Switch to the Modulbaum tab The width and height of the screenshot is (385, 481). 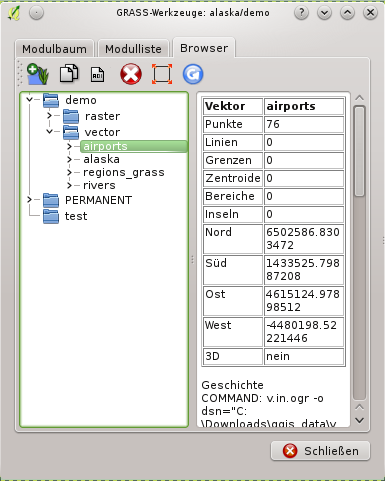[x=55, y=49]
